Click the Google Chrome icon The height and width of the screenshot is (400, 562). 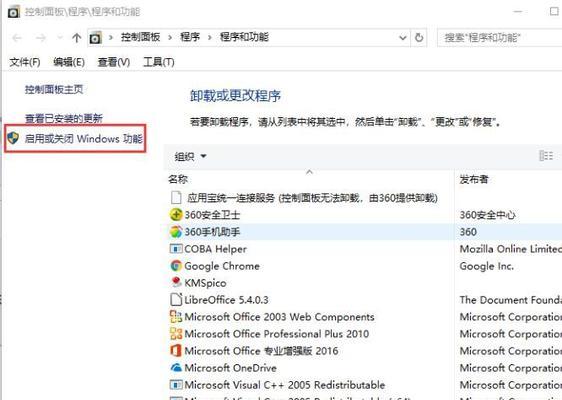coord(176,266)
